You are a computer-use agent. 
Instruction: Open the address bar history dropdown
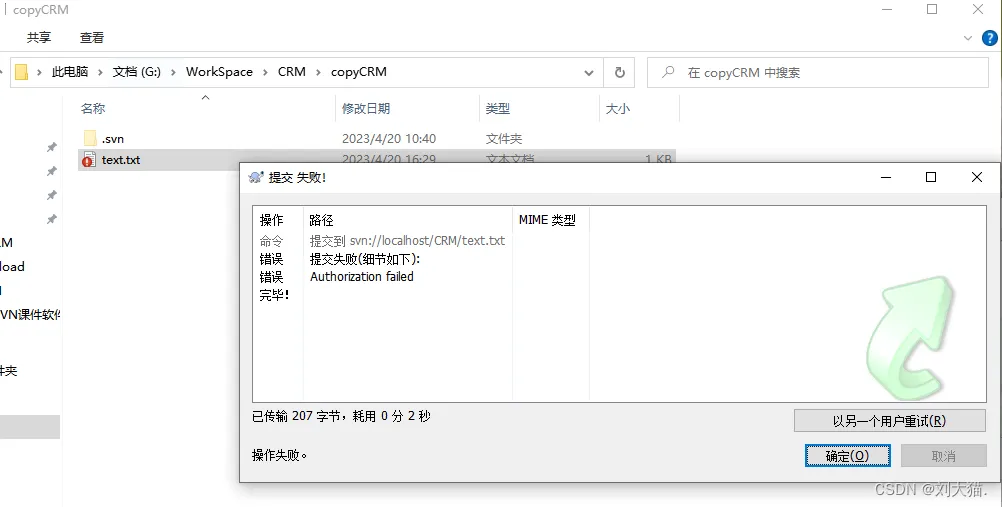(589, 73)
